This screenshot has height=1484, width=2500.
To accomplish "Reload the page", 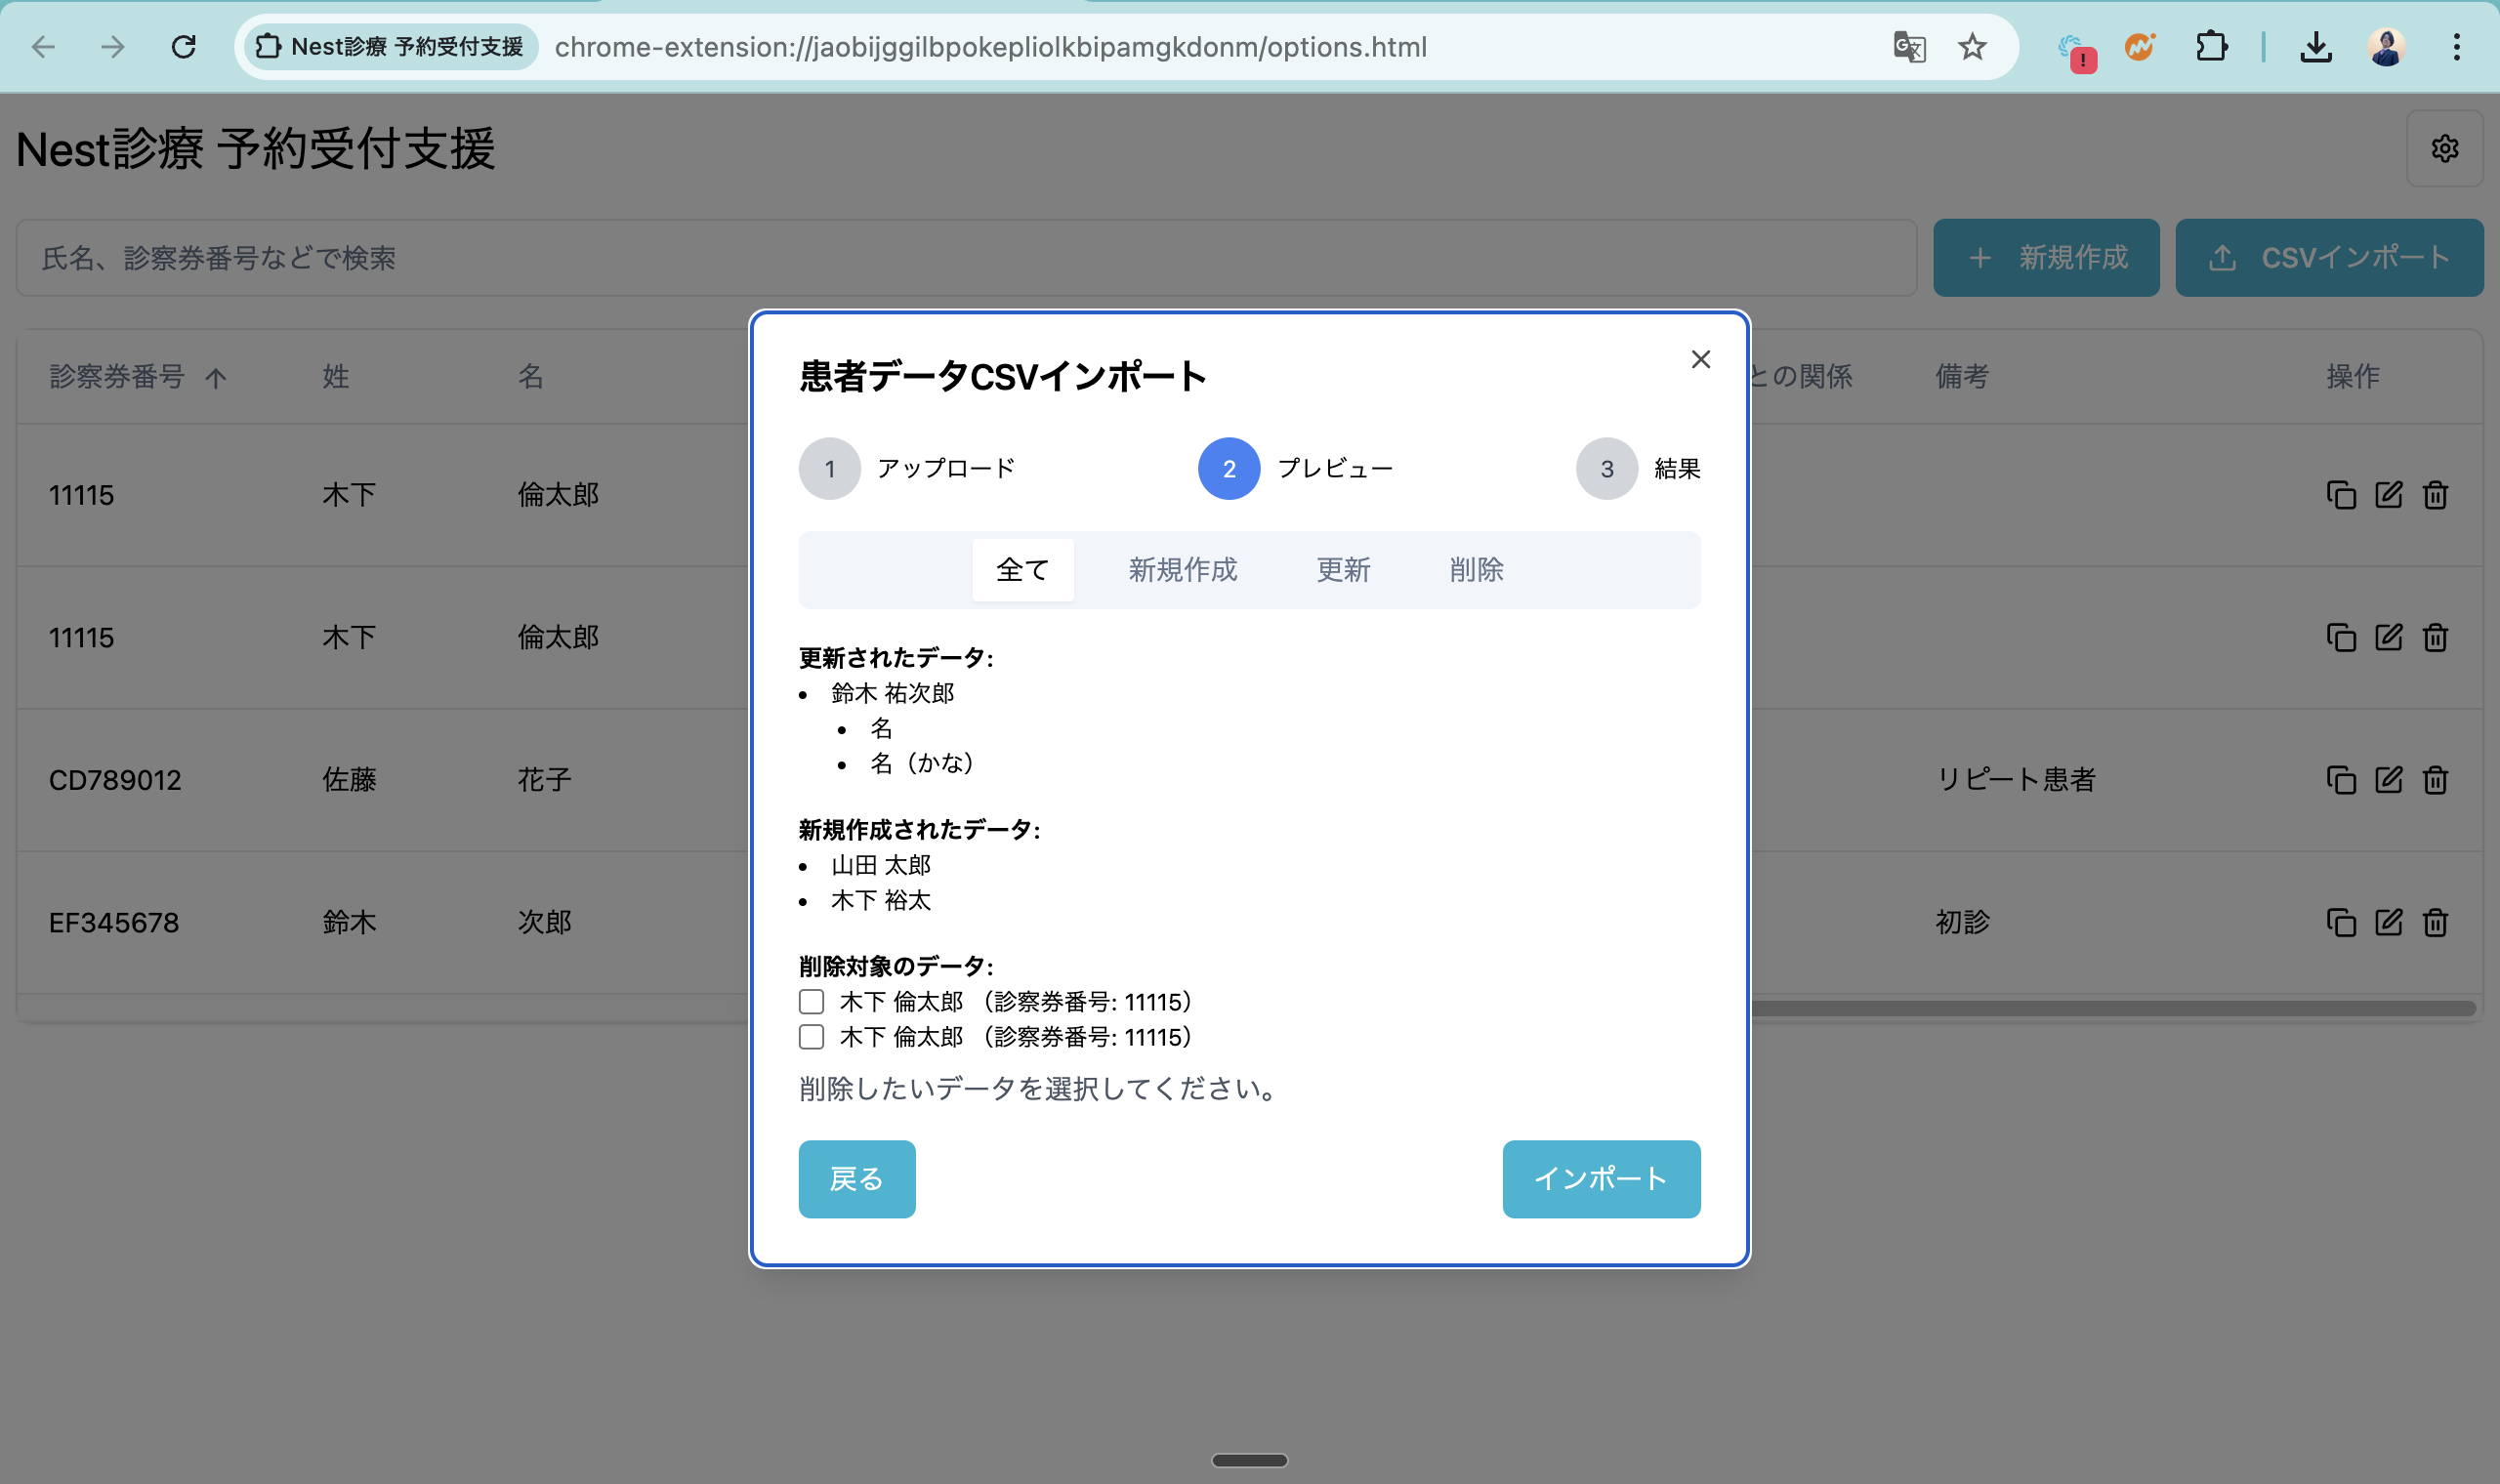I will pyautogui.click(x=183, y=47).
